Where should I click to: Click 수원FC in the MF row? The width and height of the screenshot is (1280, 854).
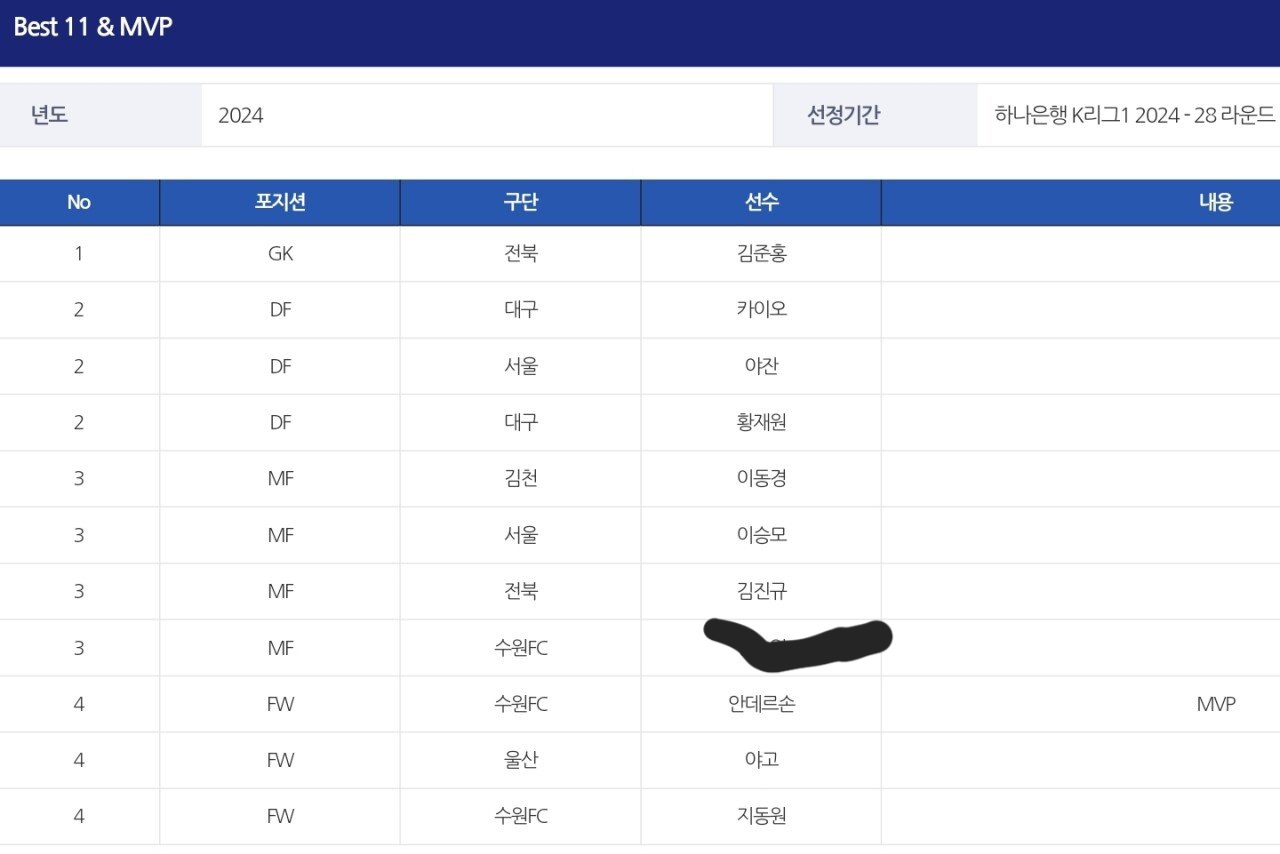(520, 648)
